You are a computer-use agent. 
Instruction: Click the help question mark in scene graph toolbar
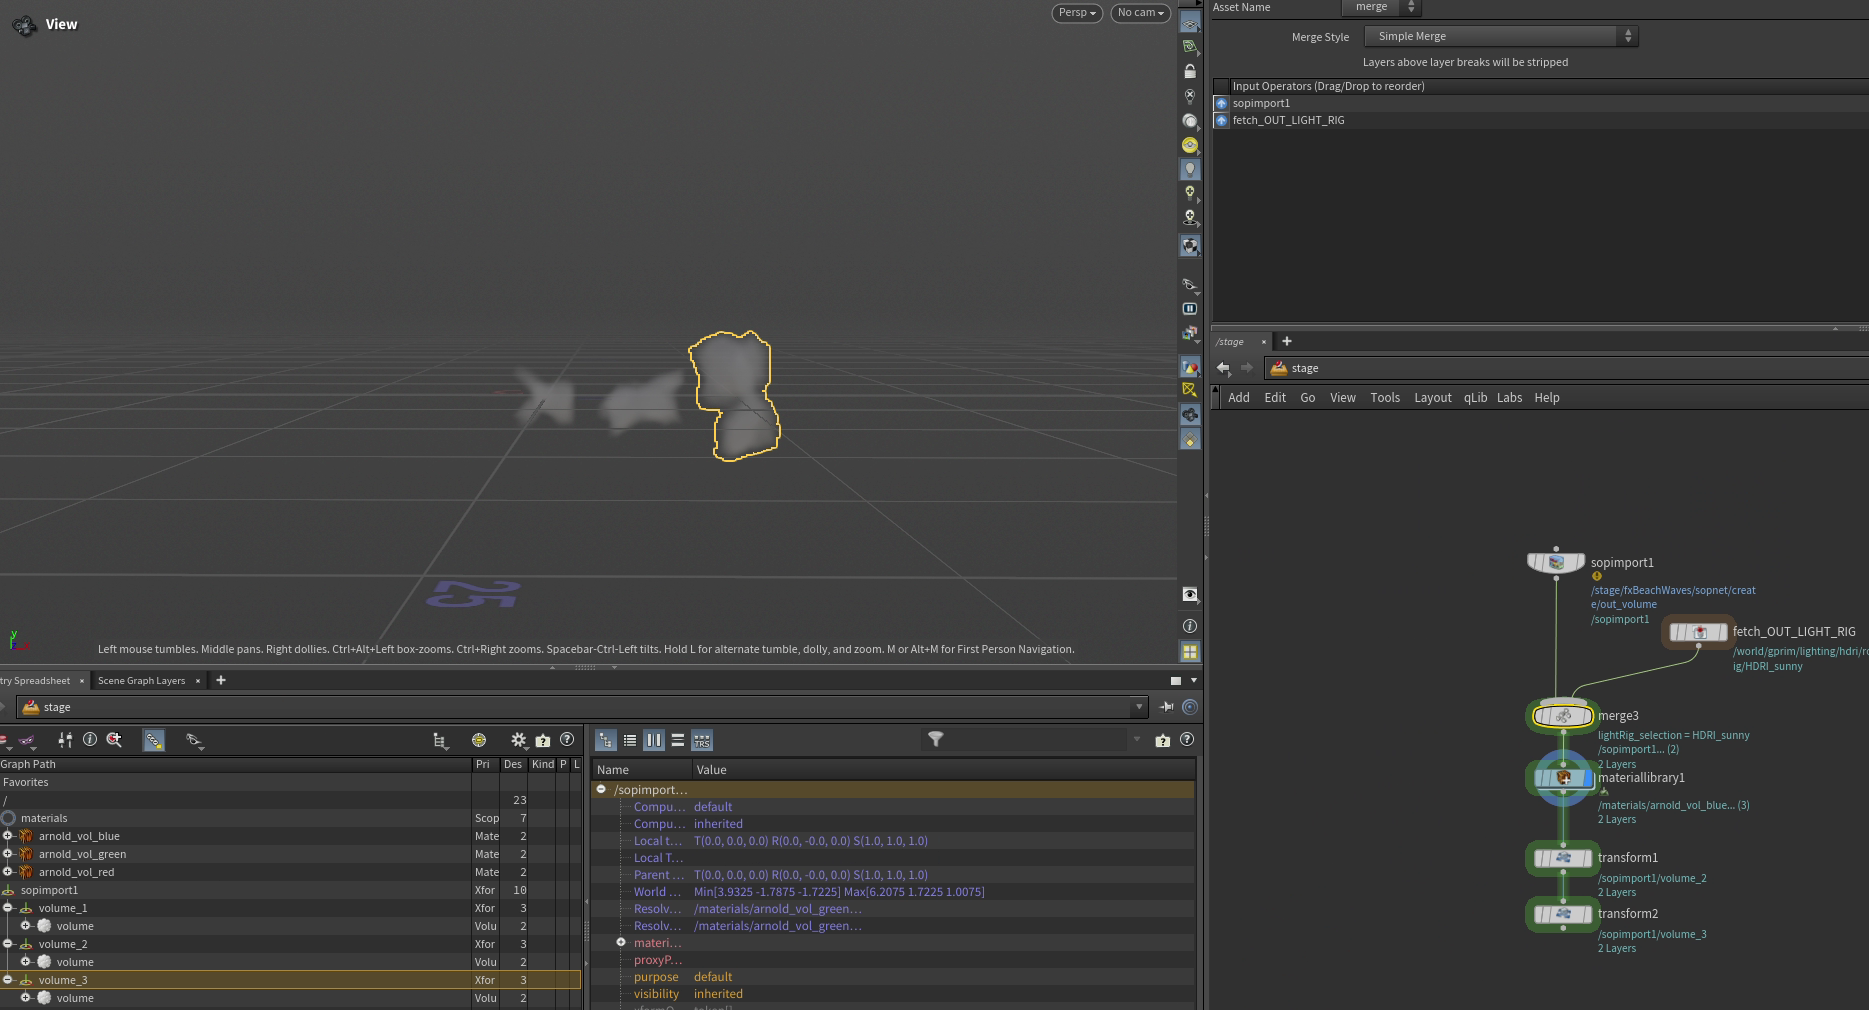point(567,740)
